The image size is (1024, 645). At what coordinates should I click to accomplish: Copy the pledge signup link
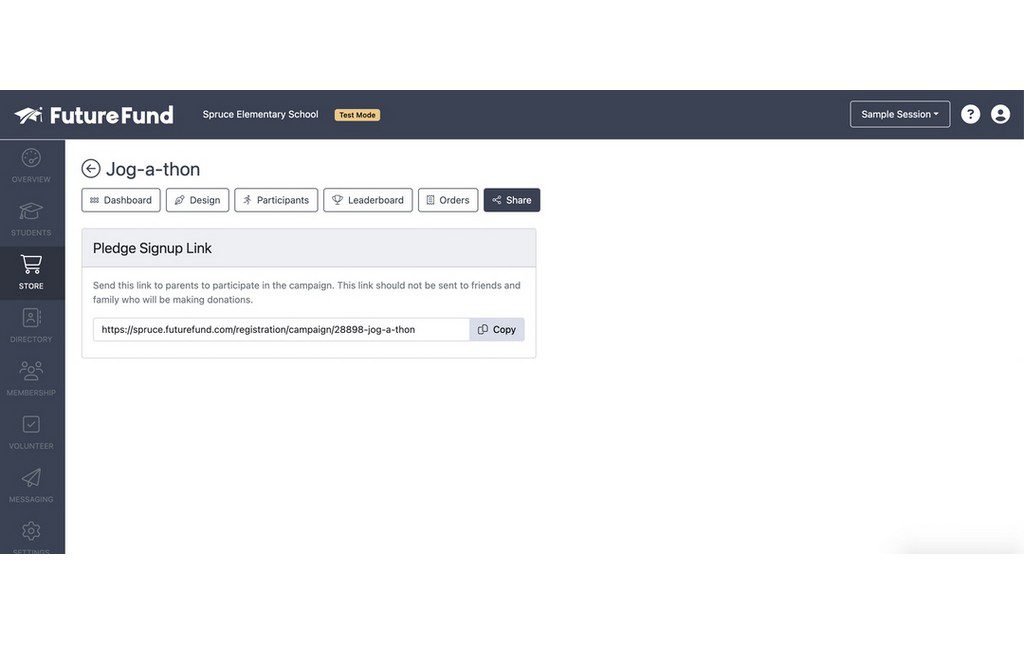point(497,330)
